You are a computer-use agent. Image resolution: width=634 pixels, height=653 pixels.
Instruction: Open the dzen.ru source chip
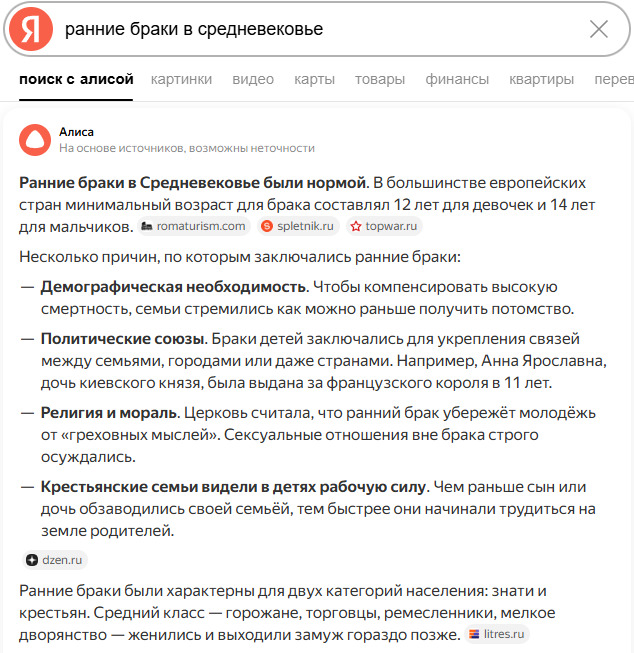[56, 560]
